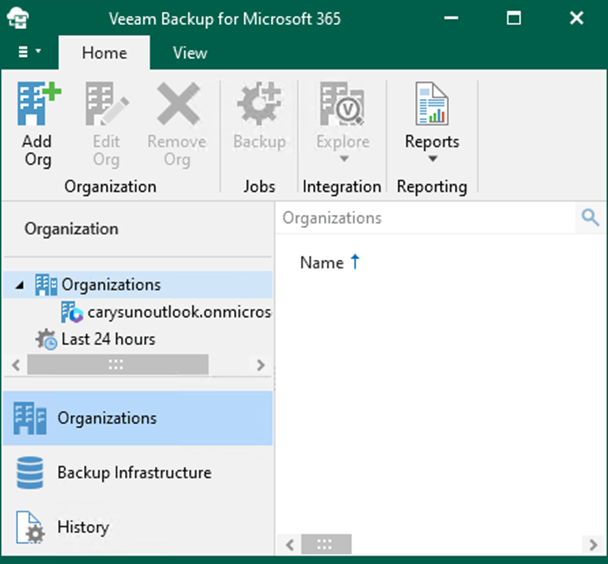Open the main hamburger menu dropdown
Image resolution: width=608 pixels, height=564 pixels.
(x=29, y=52)
